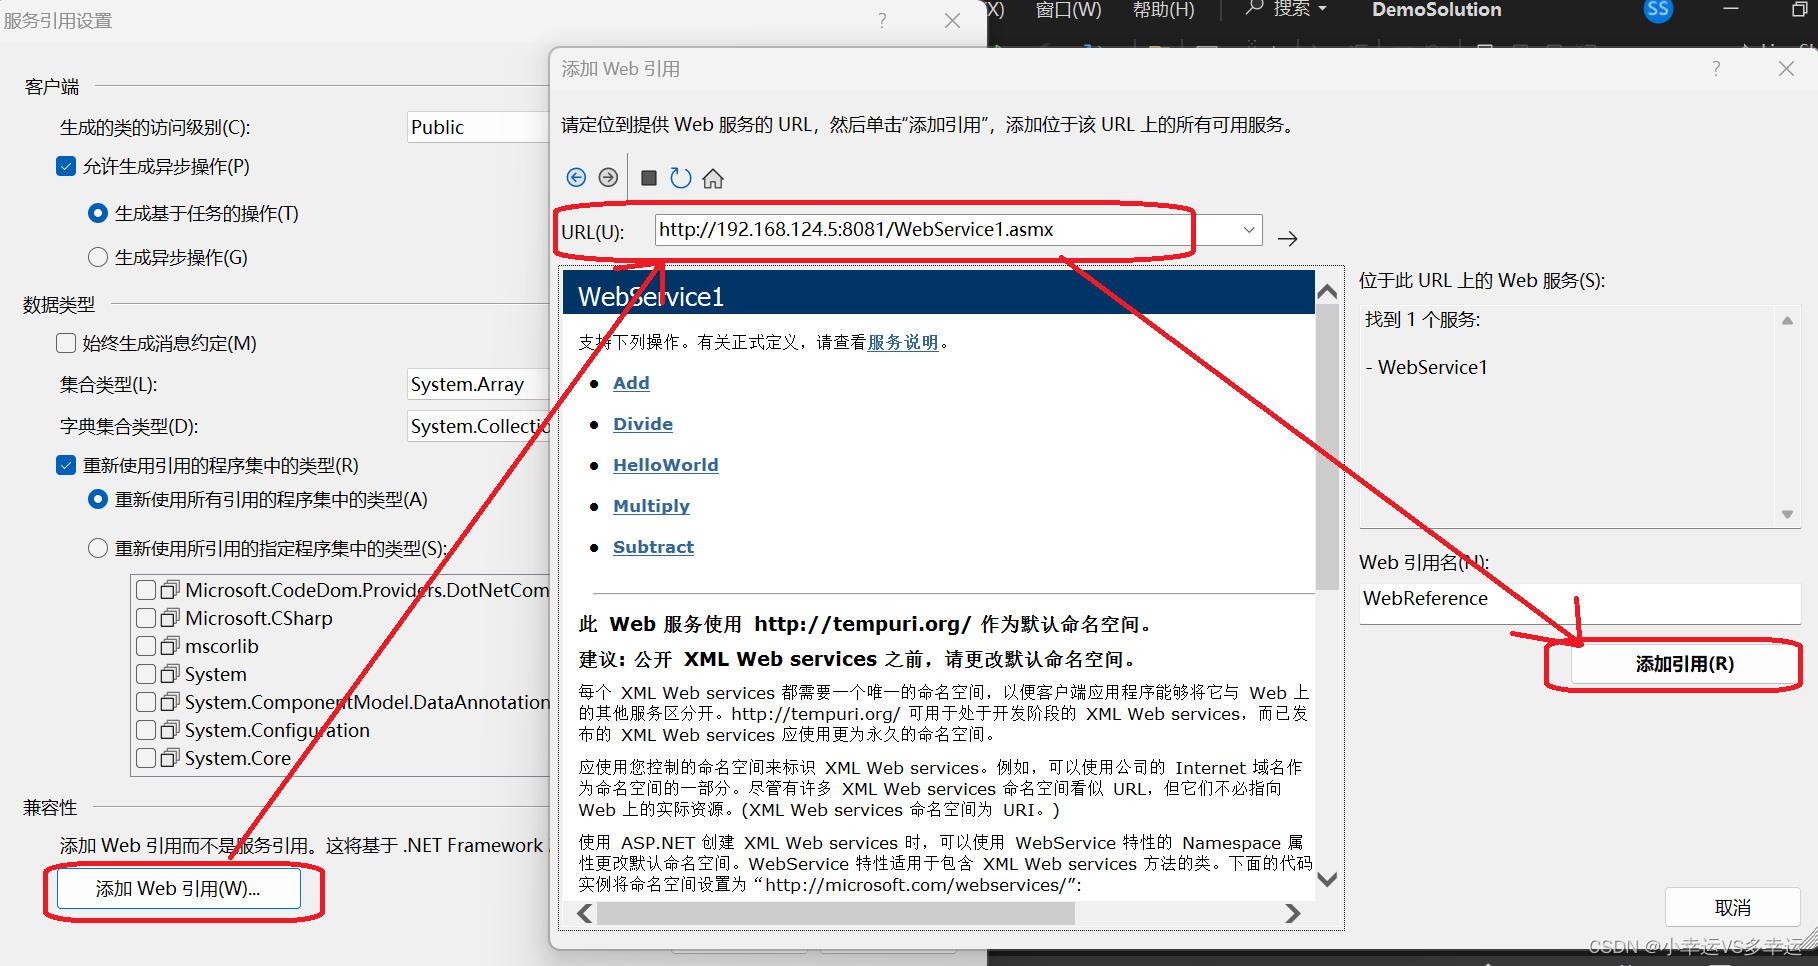1818x966 pixels.
Task: Expand the URL history dropdown arrow
Action: pos(1249,230)
